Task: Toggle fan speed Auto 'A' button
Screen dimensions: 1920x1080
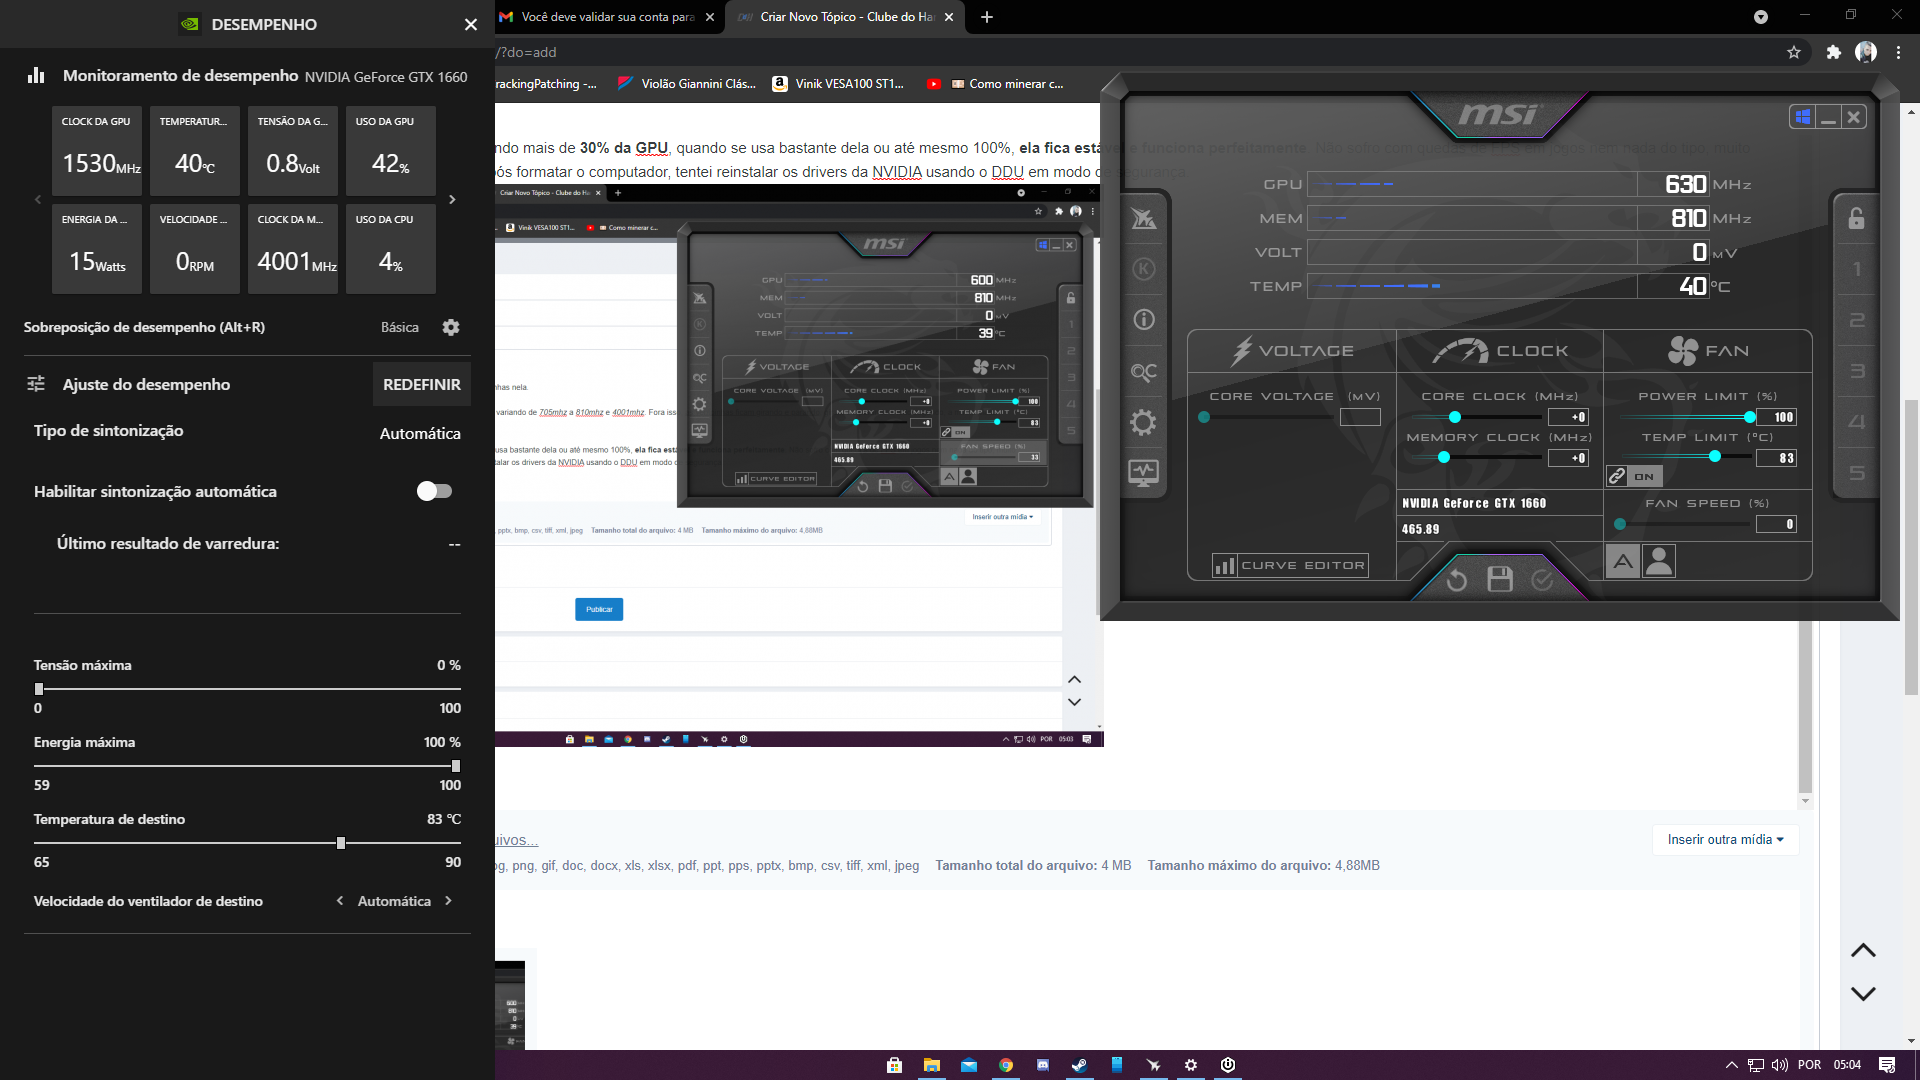Action: [x=1623, y=561]
